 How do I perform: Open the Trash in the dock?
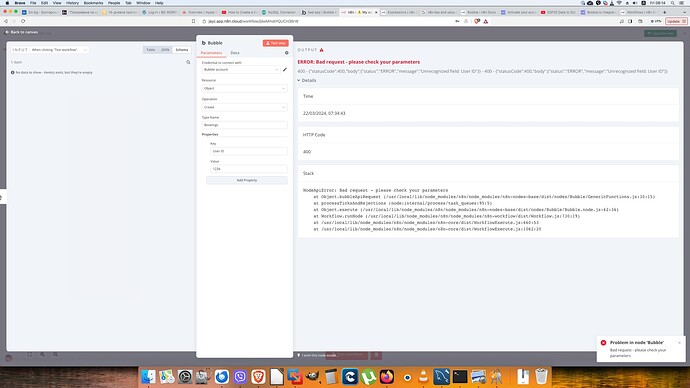point(541,377)
